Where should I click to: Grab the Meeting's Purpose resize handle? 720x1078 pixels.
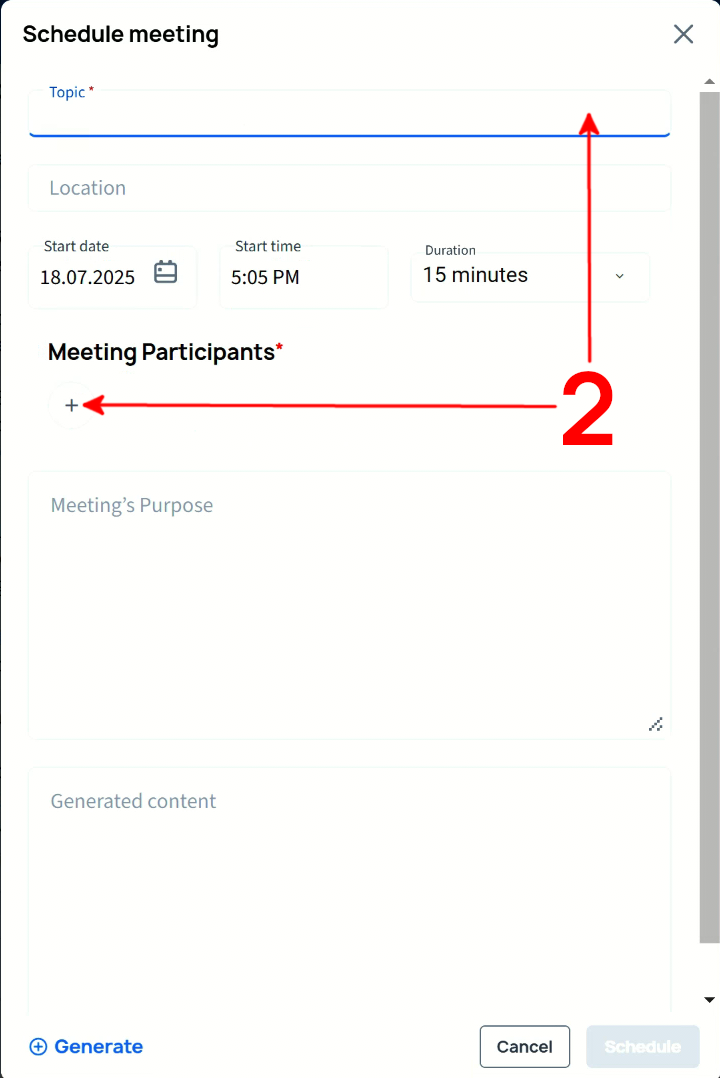[x=656, y=724]
